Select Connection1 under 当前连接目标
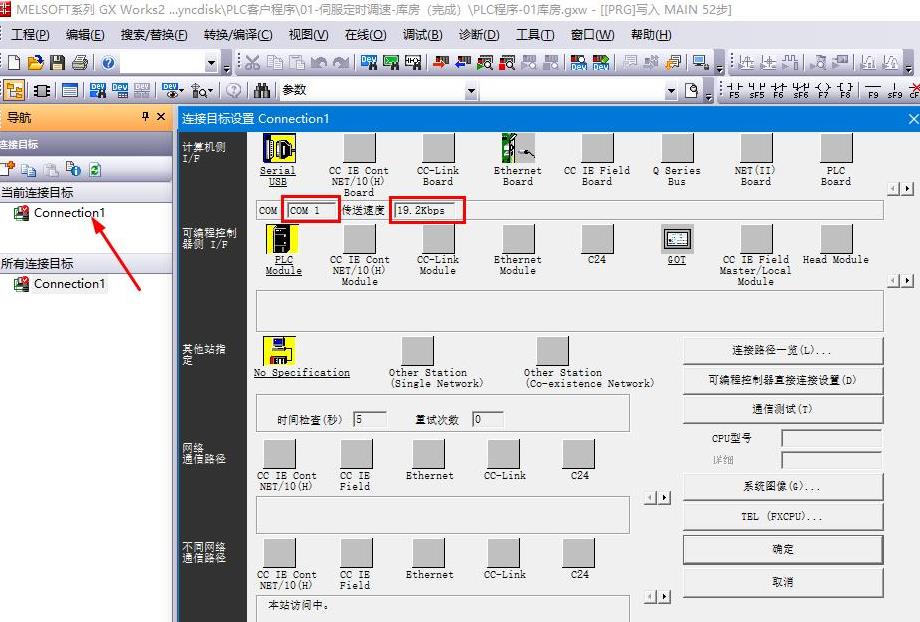 tap(69, 212)
